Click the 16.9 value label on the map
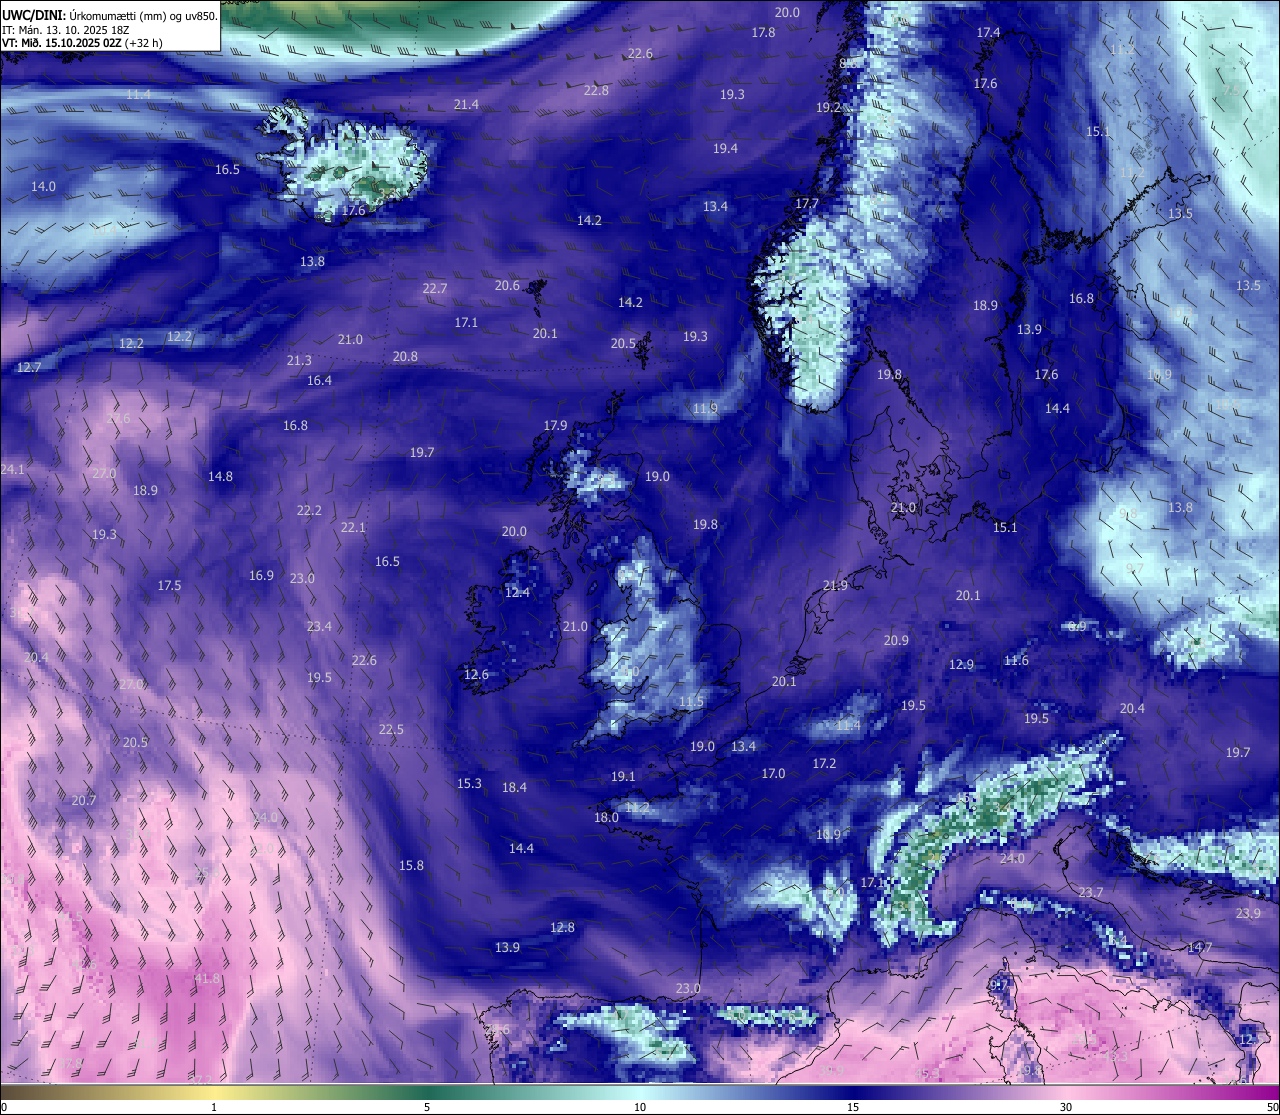Viewport: 1280px width, 1115px height. tap(261, 576)
